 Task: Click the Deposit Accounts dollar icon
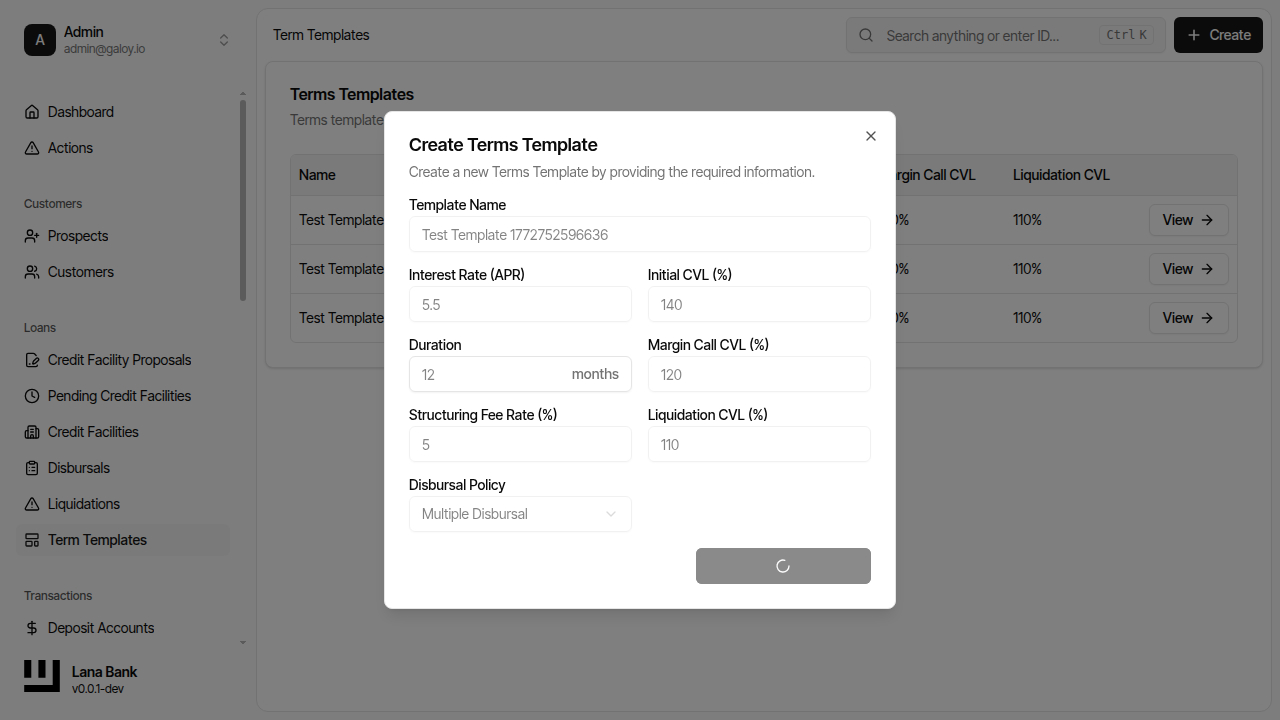(31, 627)
